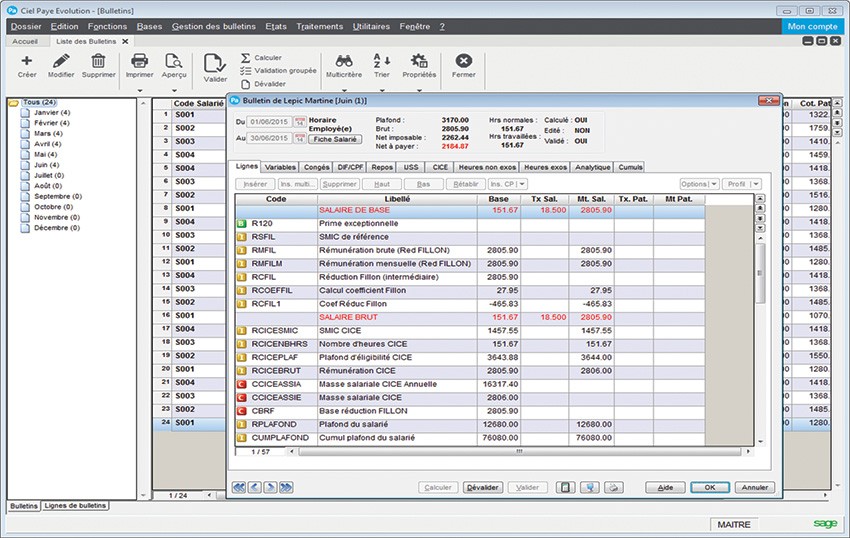This screenshot has height=538, width=850.
Task: Expand the Trier sort dropdown
Action: point(381,89)
